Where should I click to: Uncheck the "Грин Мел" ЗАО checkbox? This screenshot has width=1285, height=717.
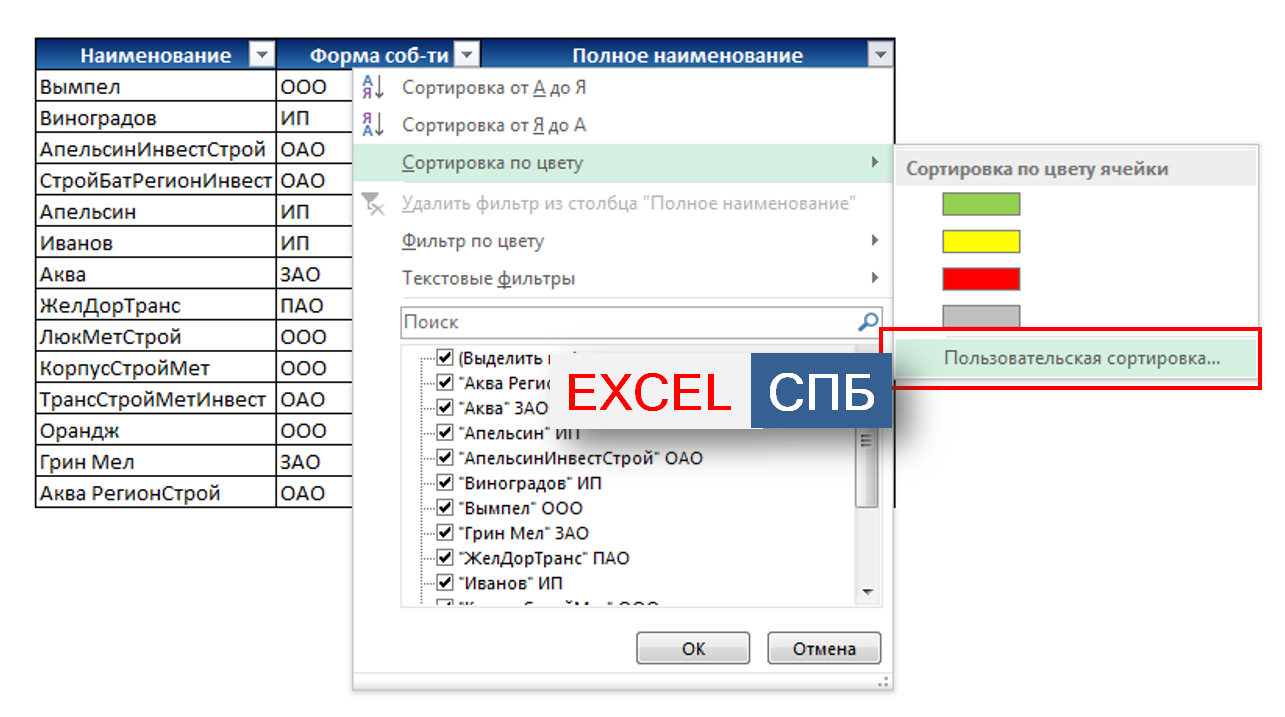tap(446, 533)
